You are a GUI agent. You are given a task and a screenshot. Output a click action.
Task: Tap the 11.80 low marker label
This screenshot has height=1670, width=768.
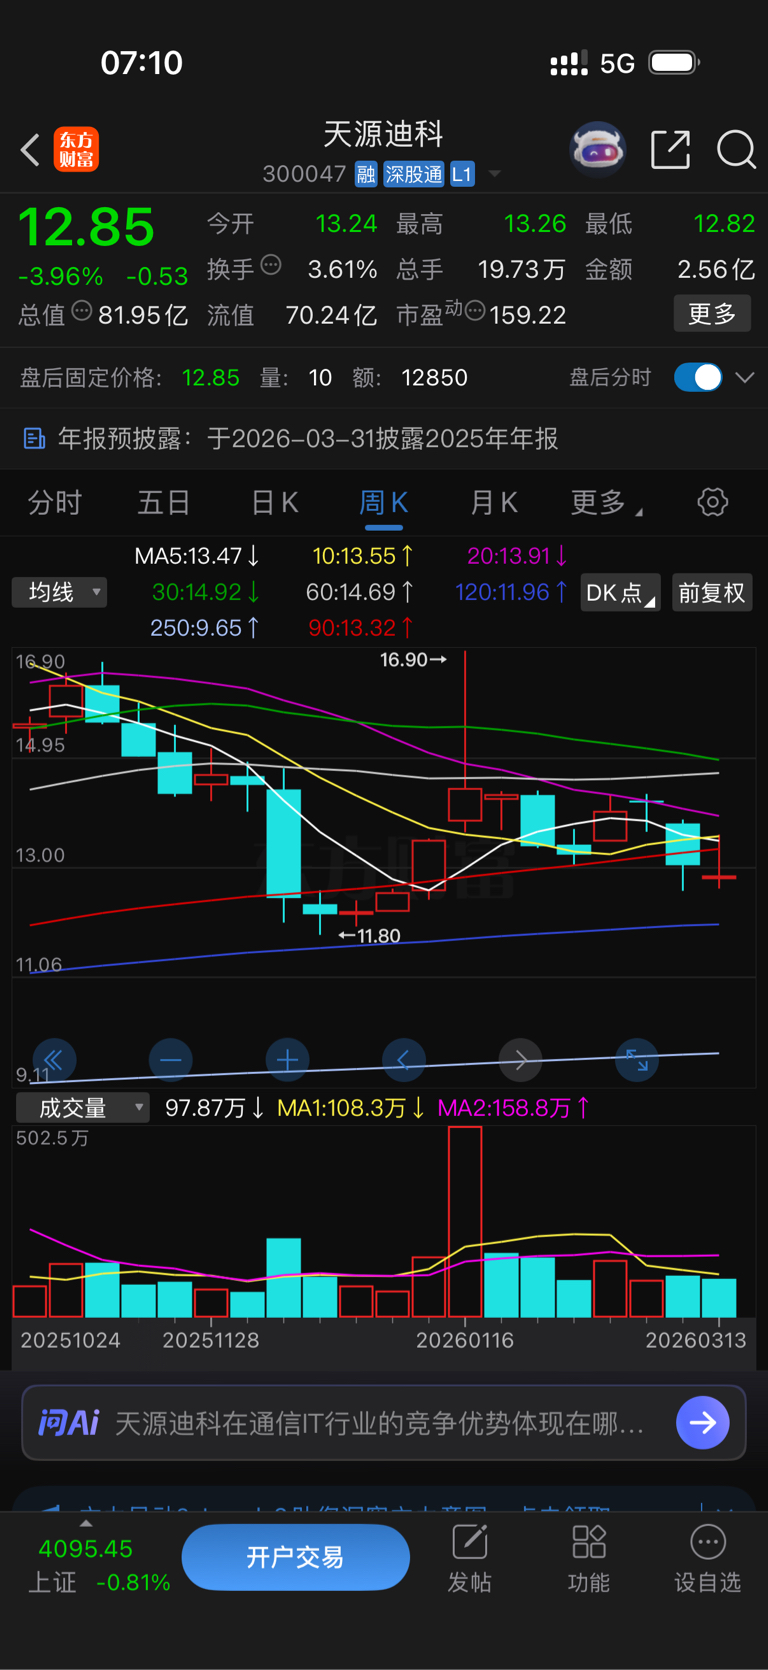pos(369,936)
